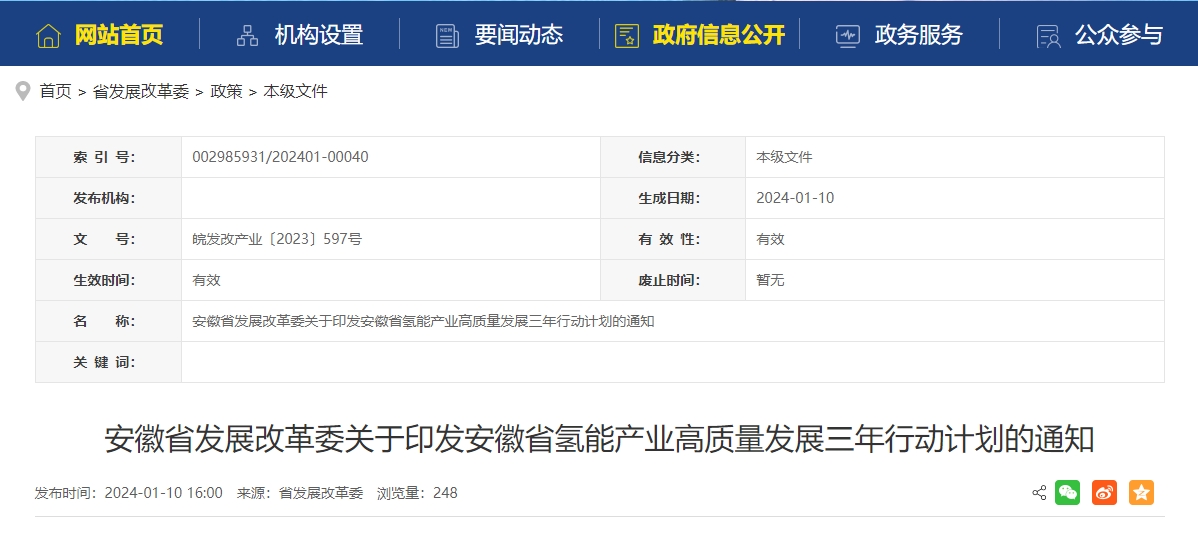Image resolution: width=1198 pixels, height=539 pixels.
Task: Go to 政策 in breadcrumb trail
Action: (x=226, y=91)
